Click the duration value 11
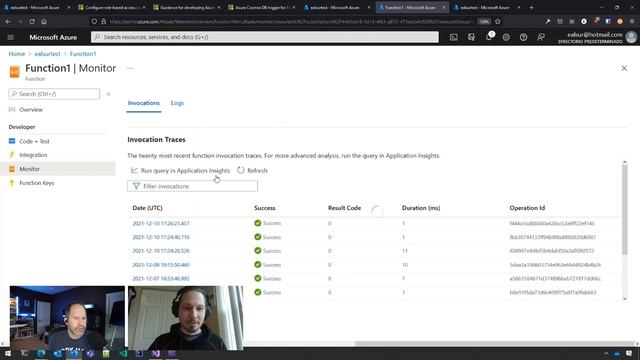Screen dimensions: 640x360 click(405, 251)
